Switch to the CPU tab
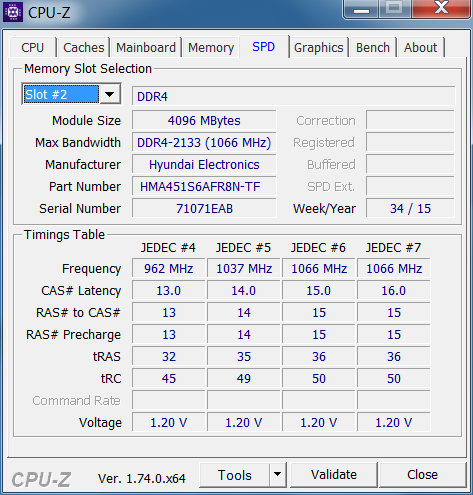This screenshot has width=473, height=495. [33, 47]
